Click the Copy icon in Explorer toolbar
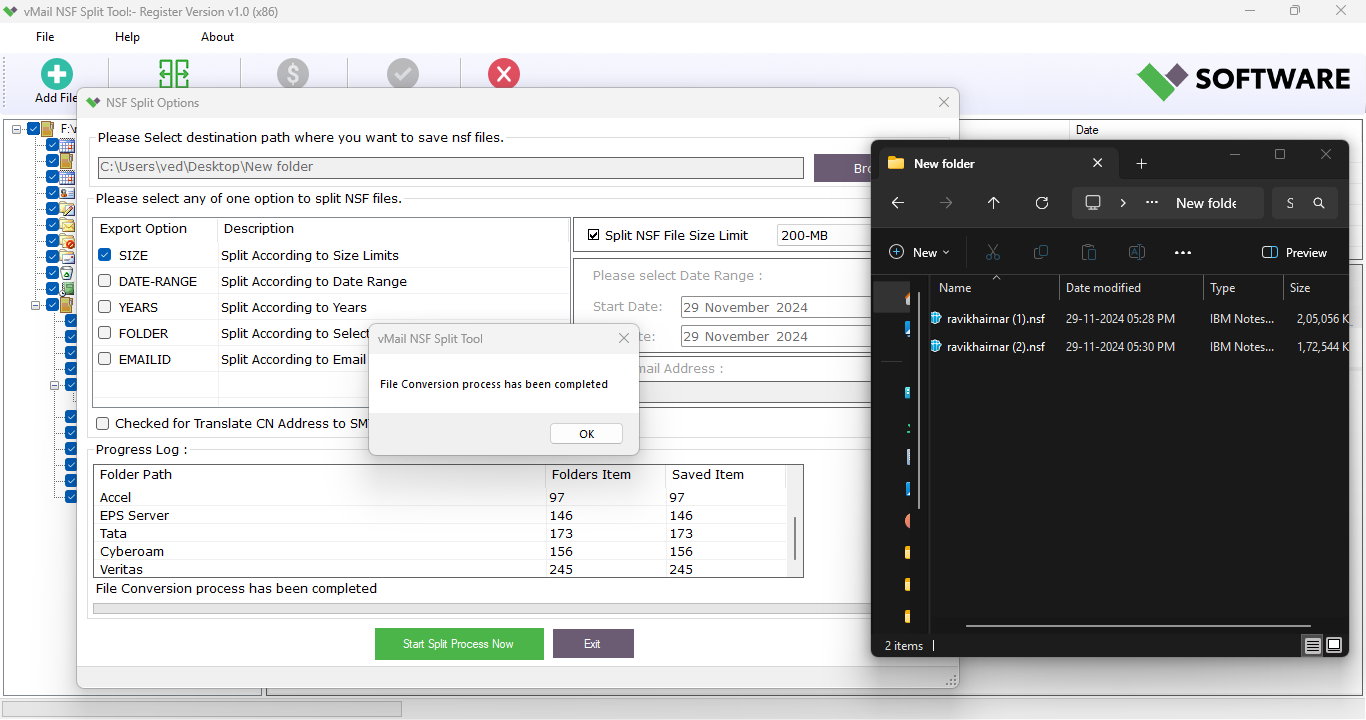Viewport: 1366px width, 720px height. (1040, 253)
